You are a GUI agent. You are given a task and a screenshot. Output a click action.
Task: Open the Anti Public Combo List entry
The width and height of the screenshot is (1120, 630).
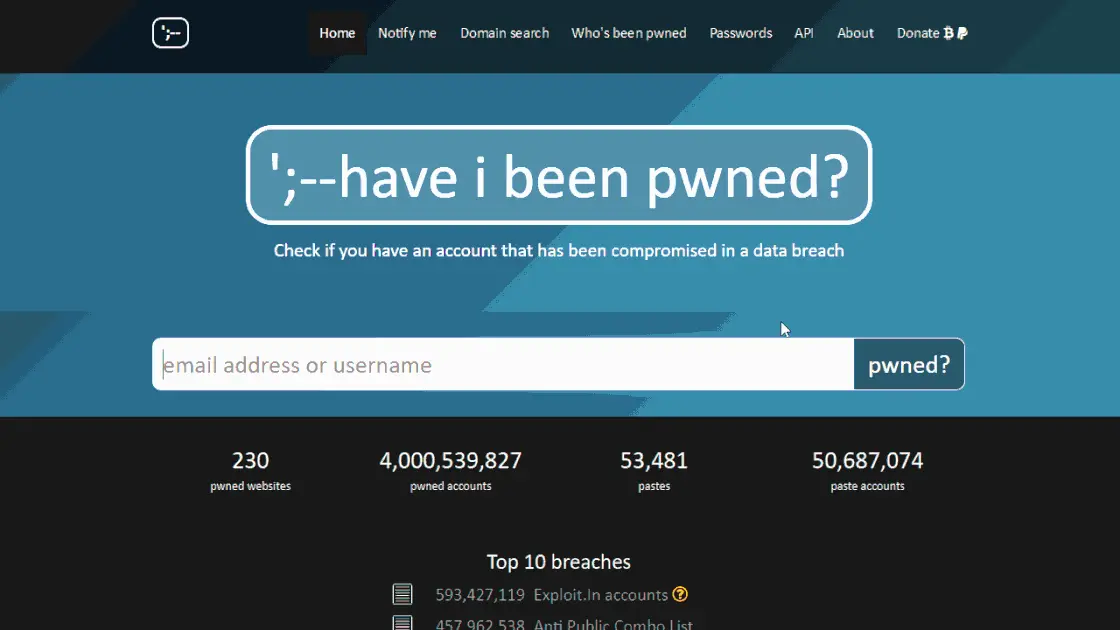(x=613, y=624)
